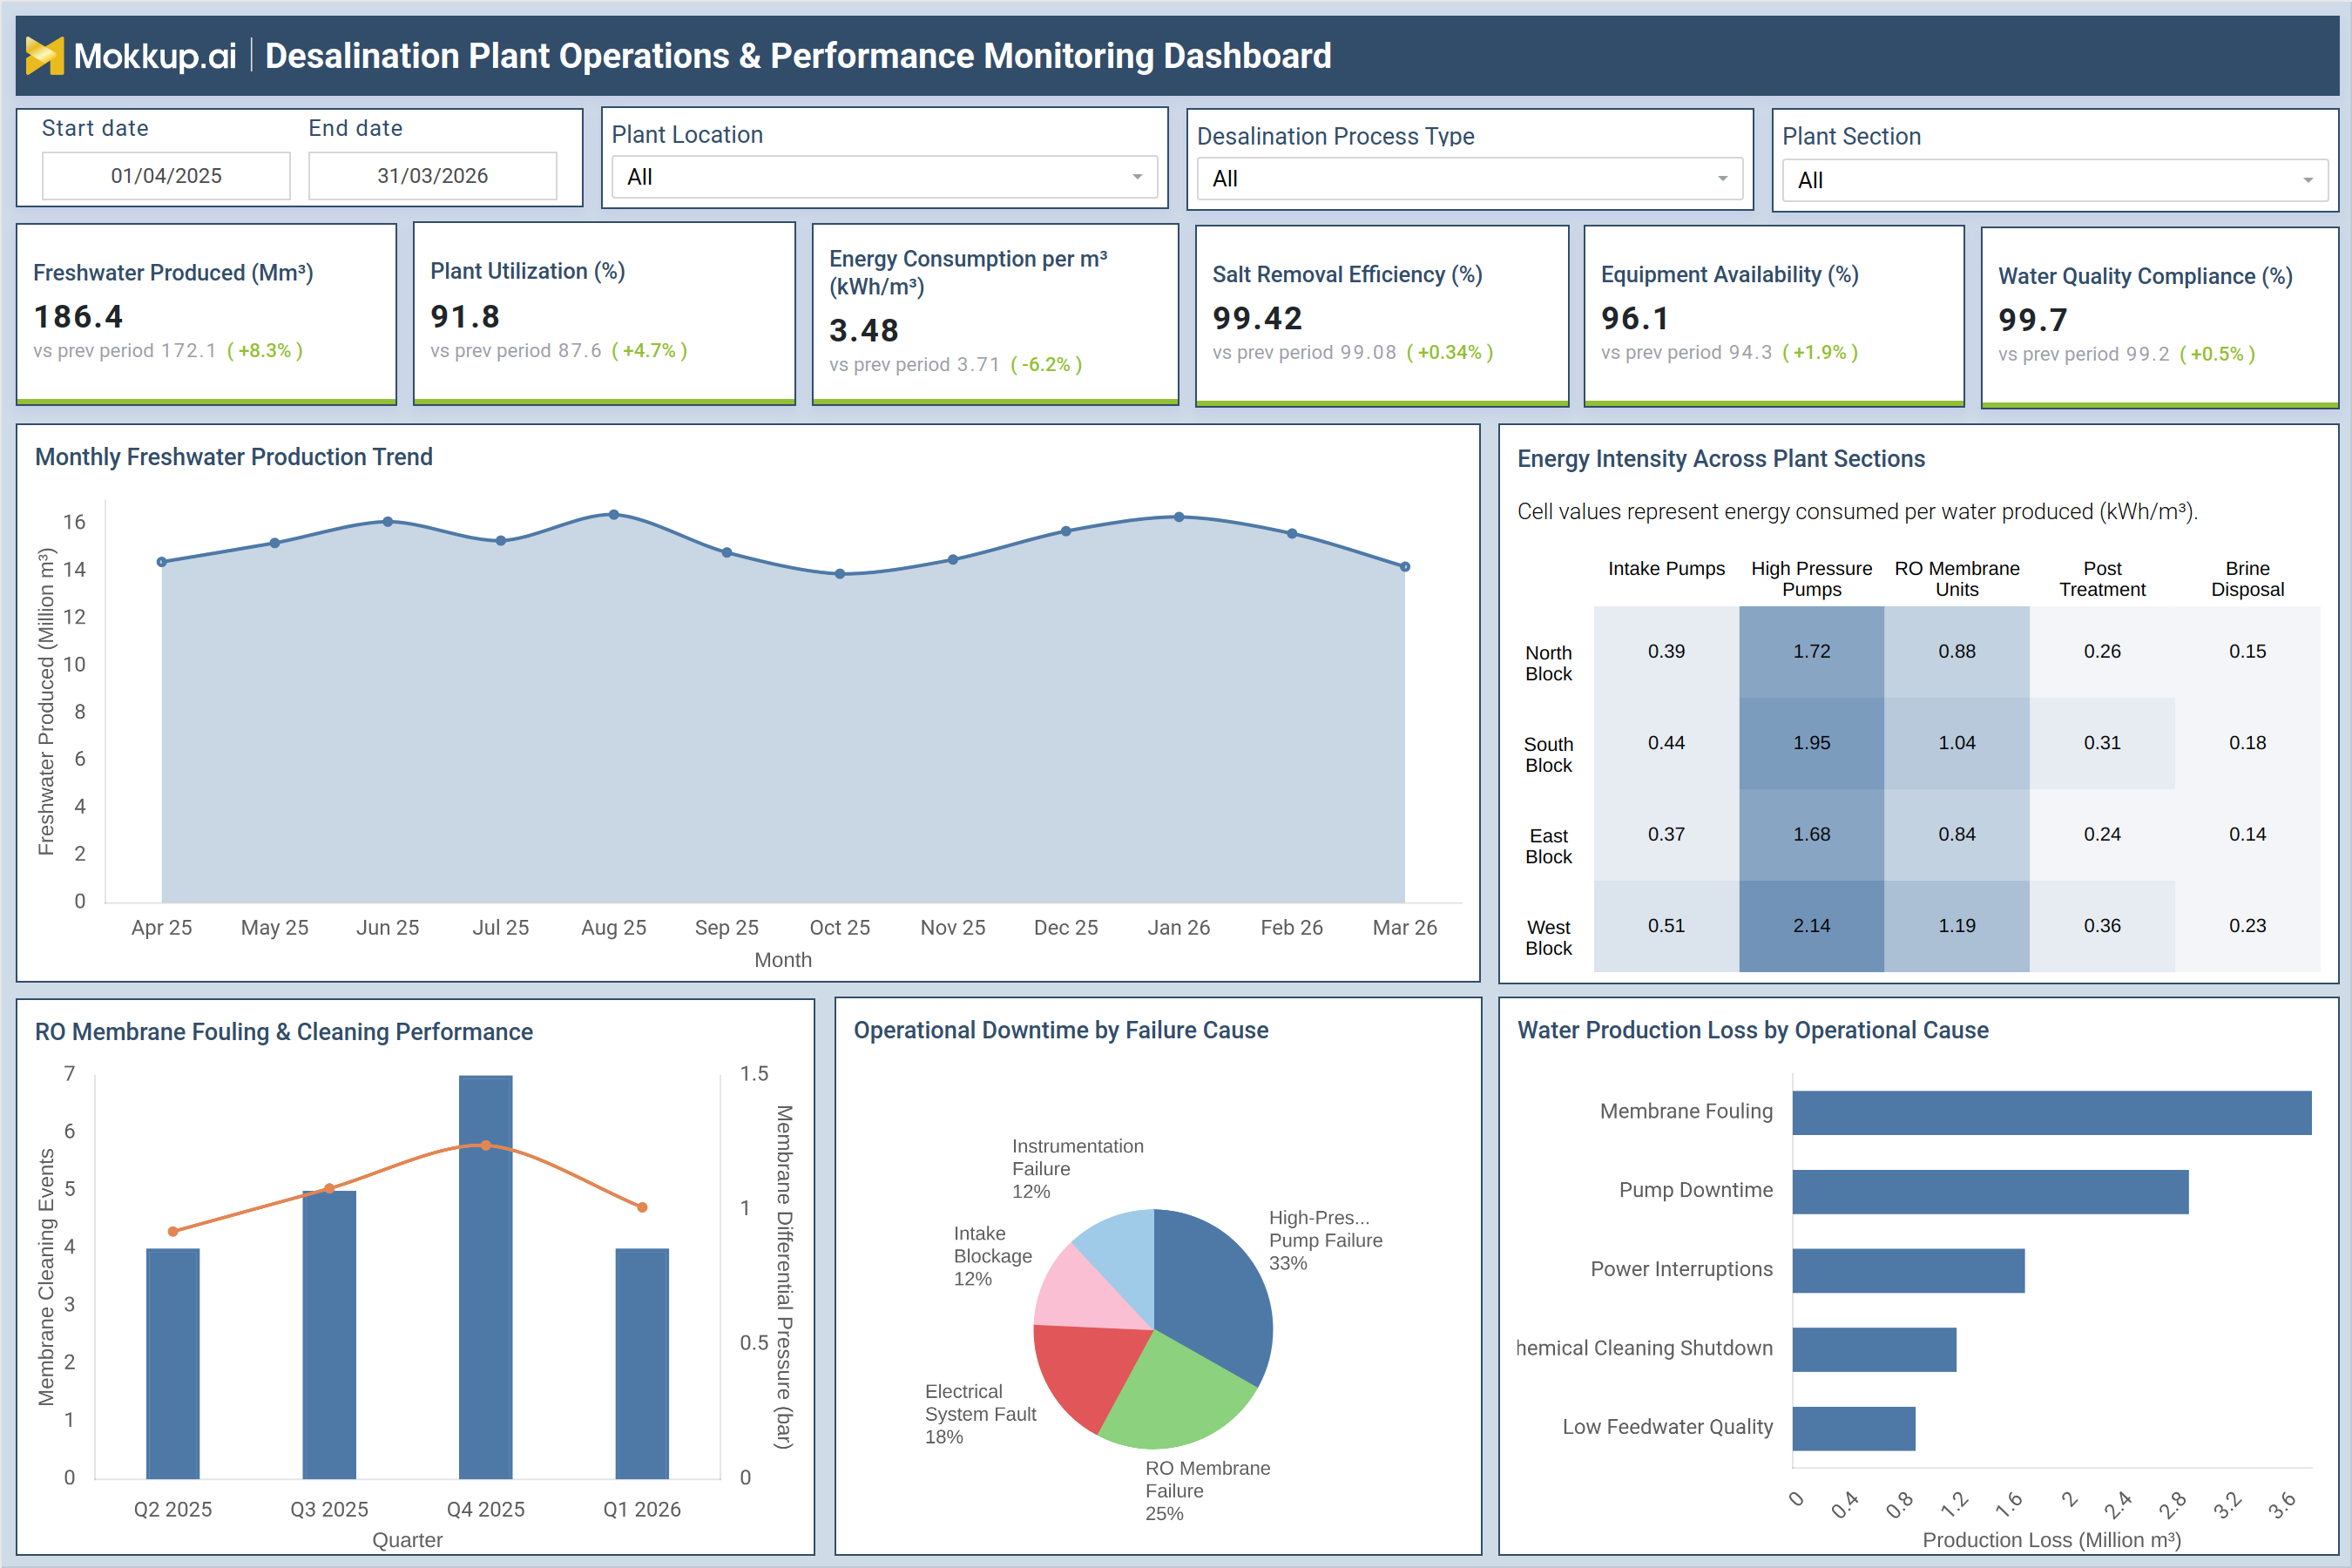Click the Brine Disposal column header
The width and height of the screenshot is (2352, 1568).
click(2247, 579)
